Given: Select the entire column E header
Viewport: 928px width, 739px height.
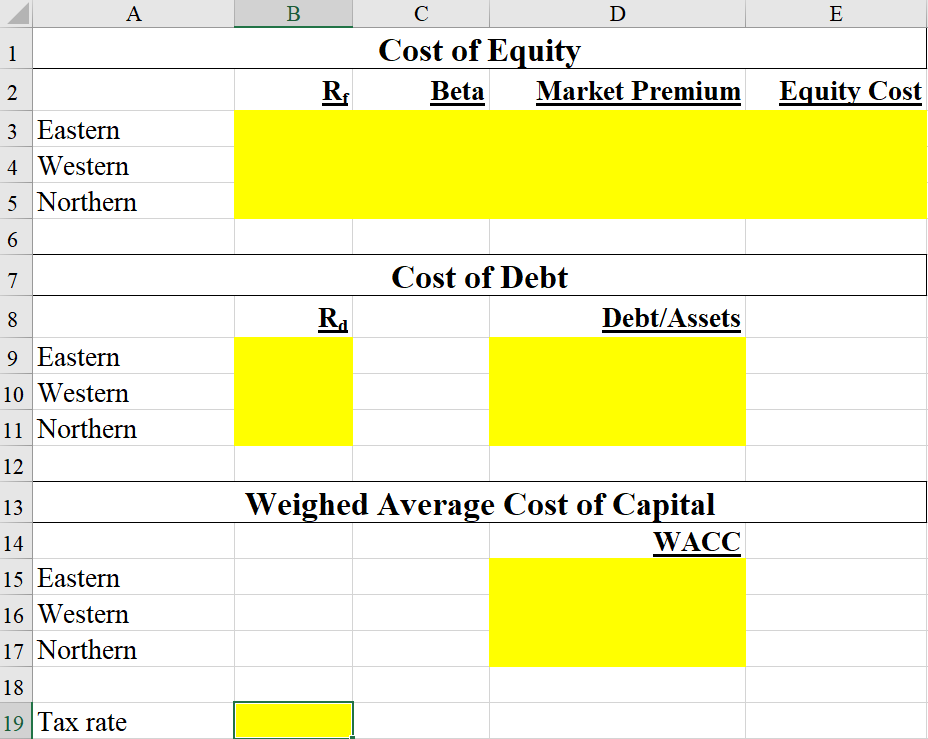Looking at the screenshot, I should 835,13.
